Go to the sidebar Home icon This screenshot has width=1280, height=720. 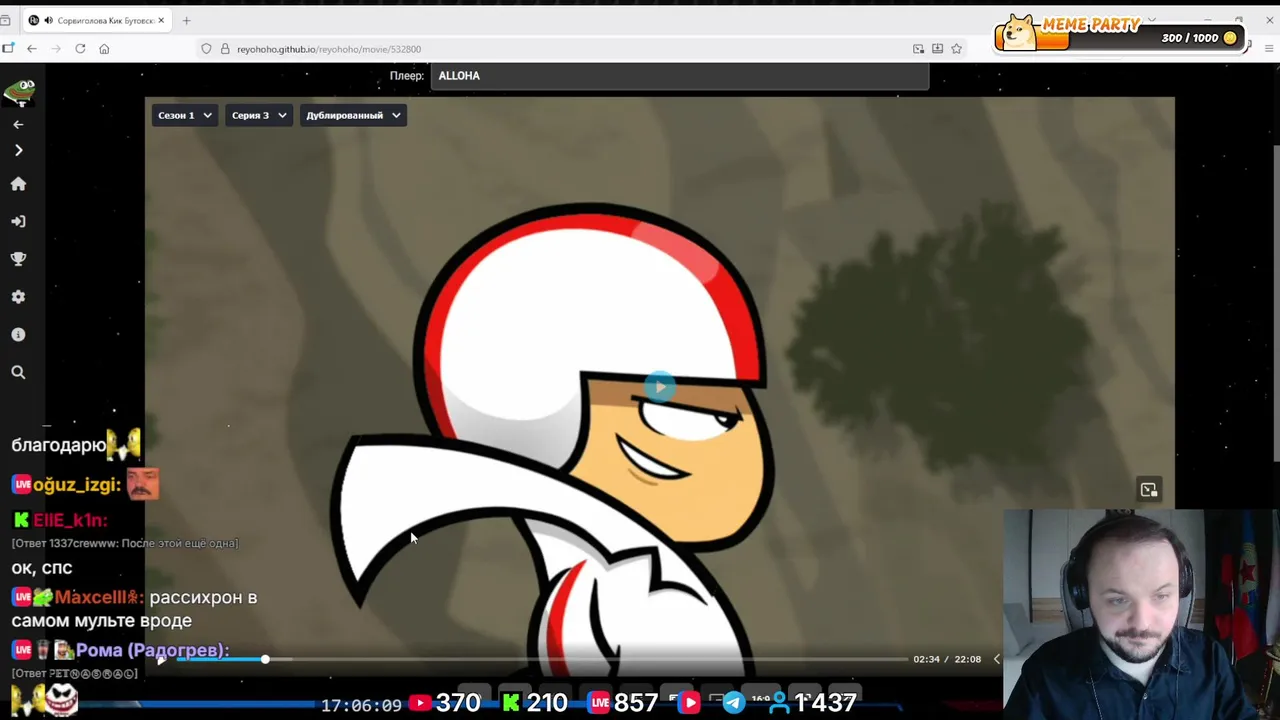click(18, 184)
